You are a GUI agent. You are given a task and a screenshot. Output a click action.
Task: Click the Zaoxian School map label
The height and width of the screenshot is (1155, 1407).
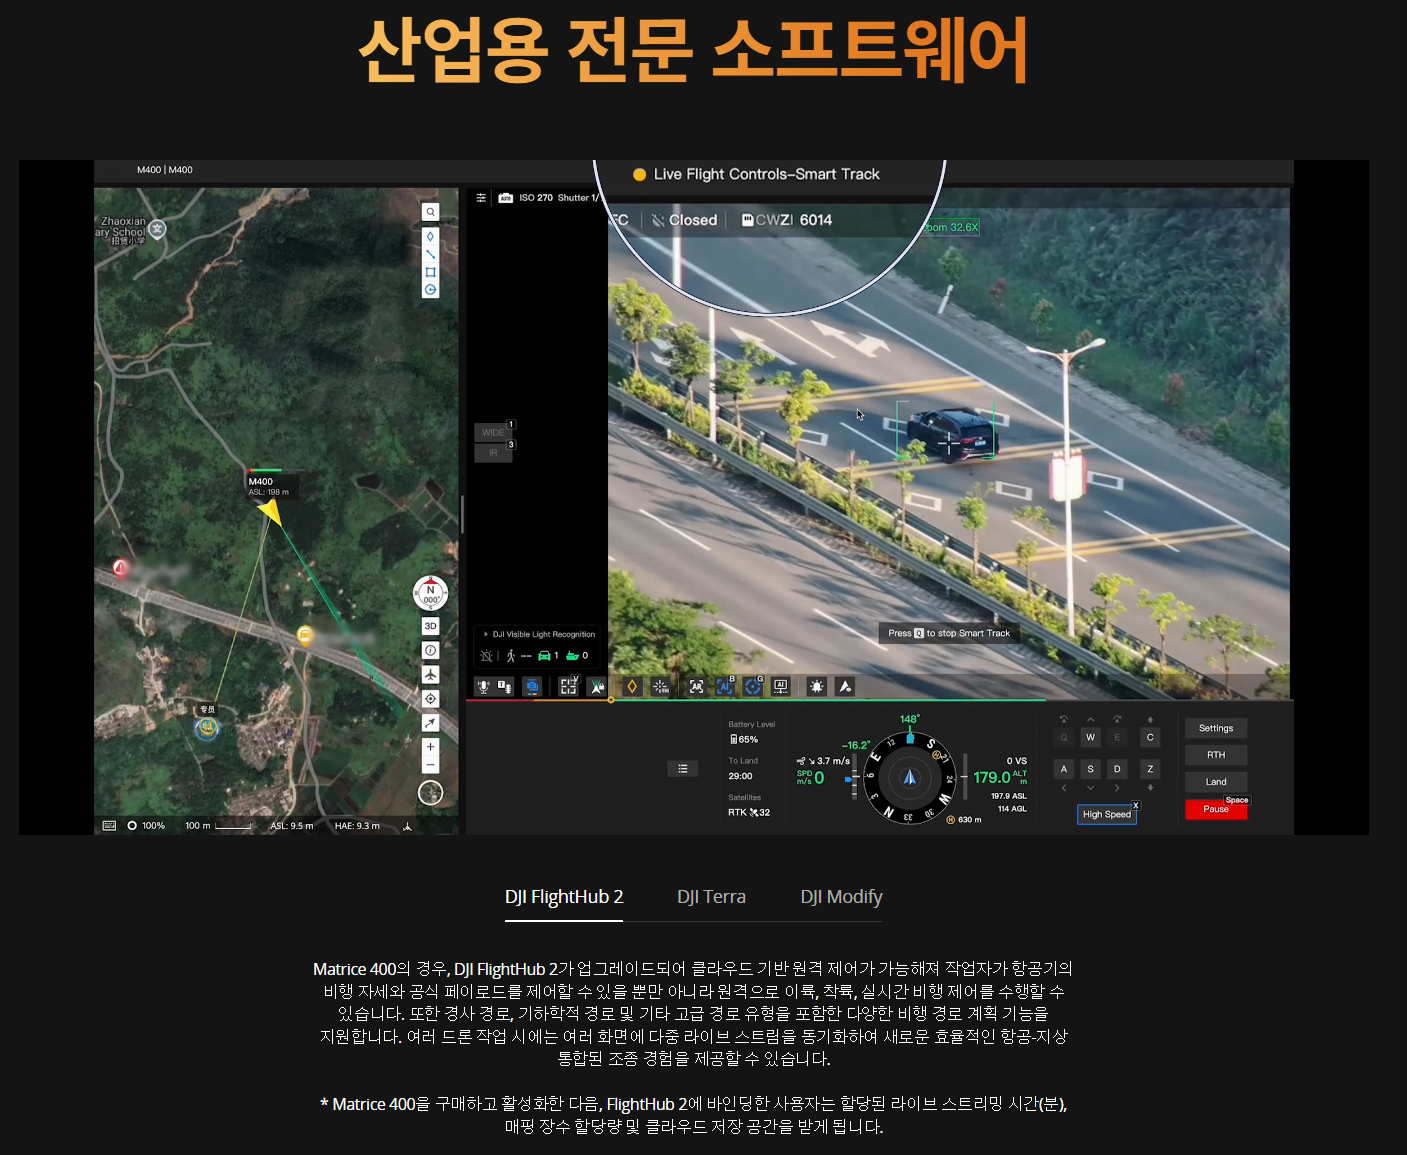pyautogui.click(x=122, y=229)
